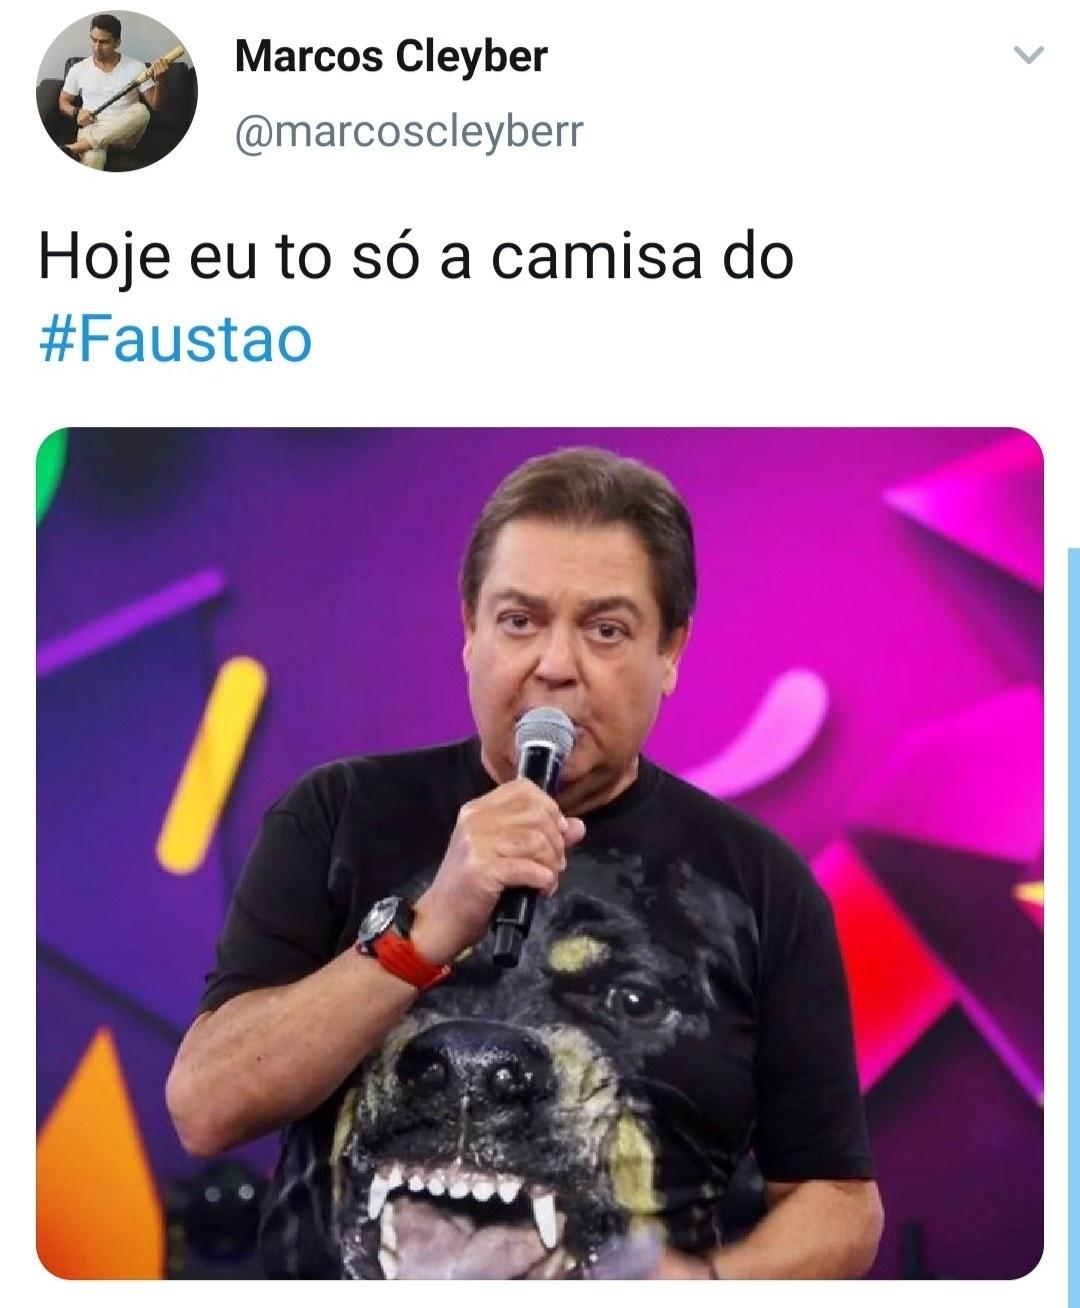Open Marcos Cleyber's profile picture

[116, 91]
